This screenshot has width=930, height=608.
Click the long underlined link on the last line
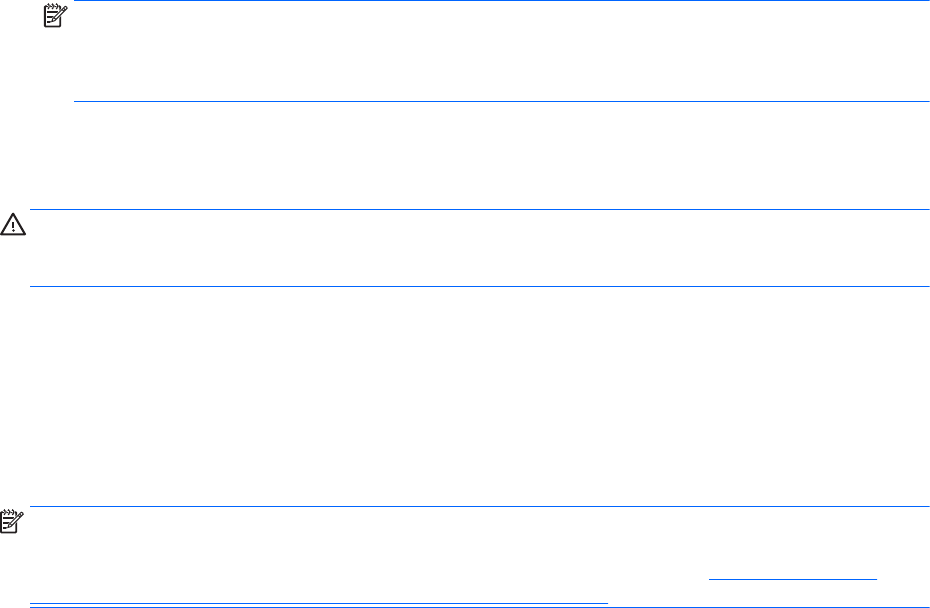tap(318, 603)
